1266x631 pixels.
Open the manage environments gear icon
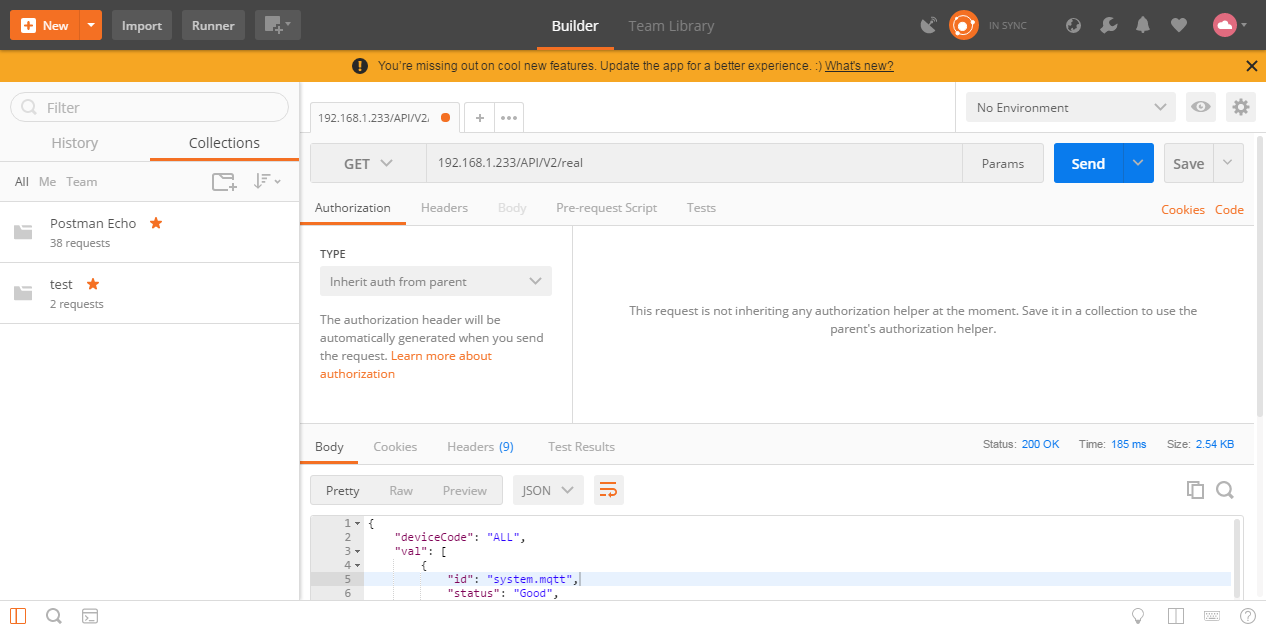coord(1241,107)
